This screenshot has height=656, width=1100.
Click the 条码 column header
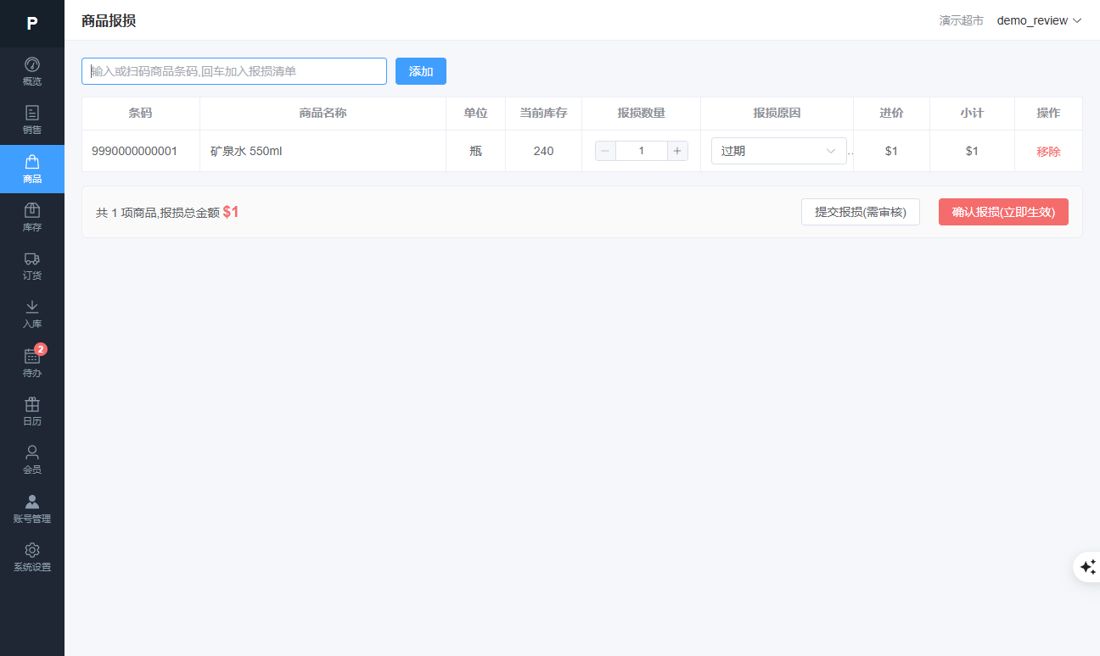[x=140, y=113]
